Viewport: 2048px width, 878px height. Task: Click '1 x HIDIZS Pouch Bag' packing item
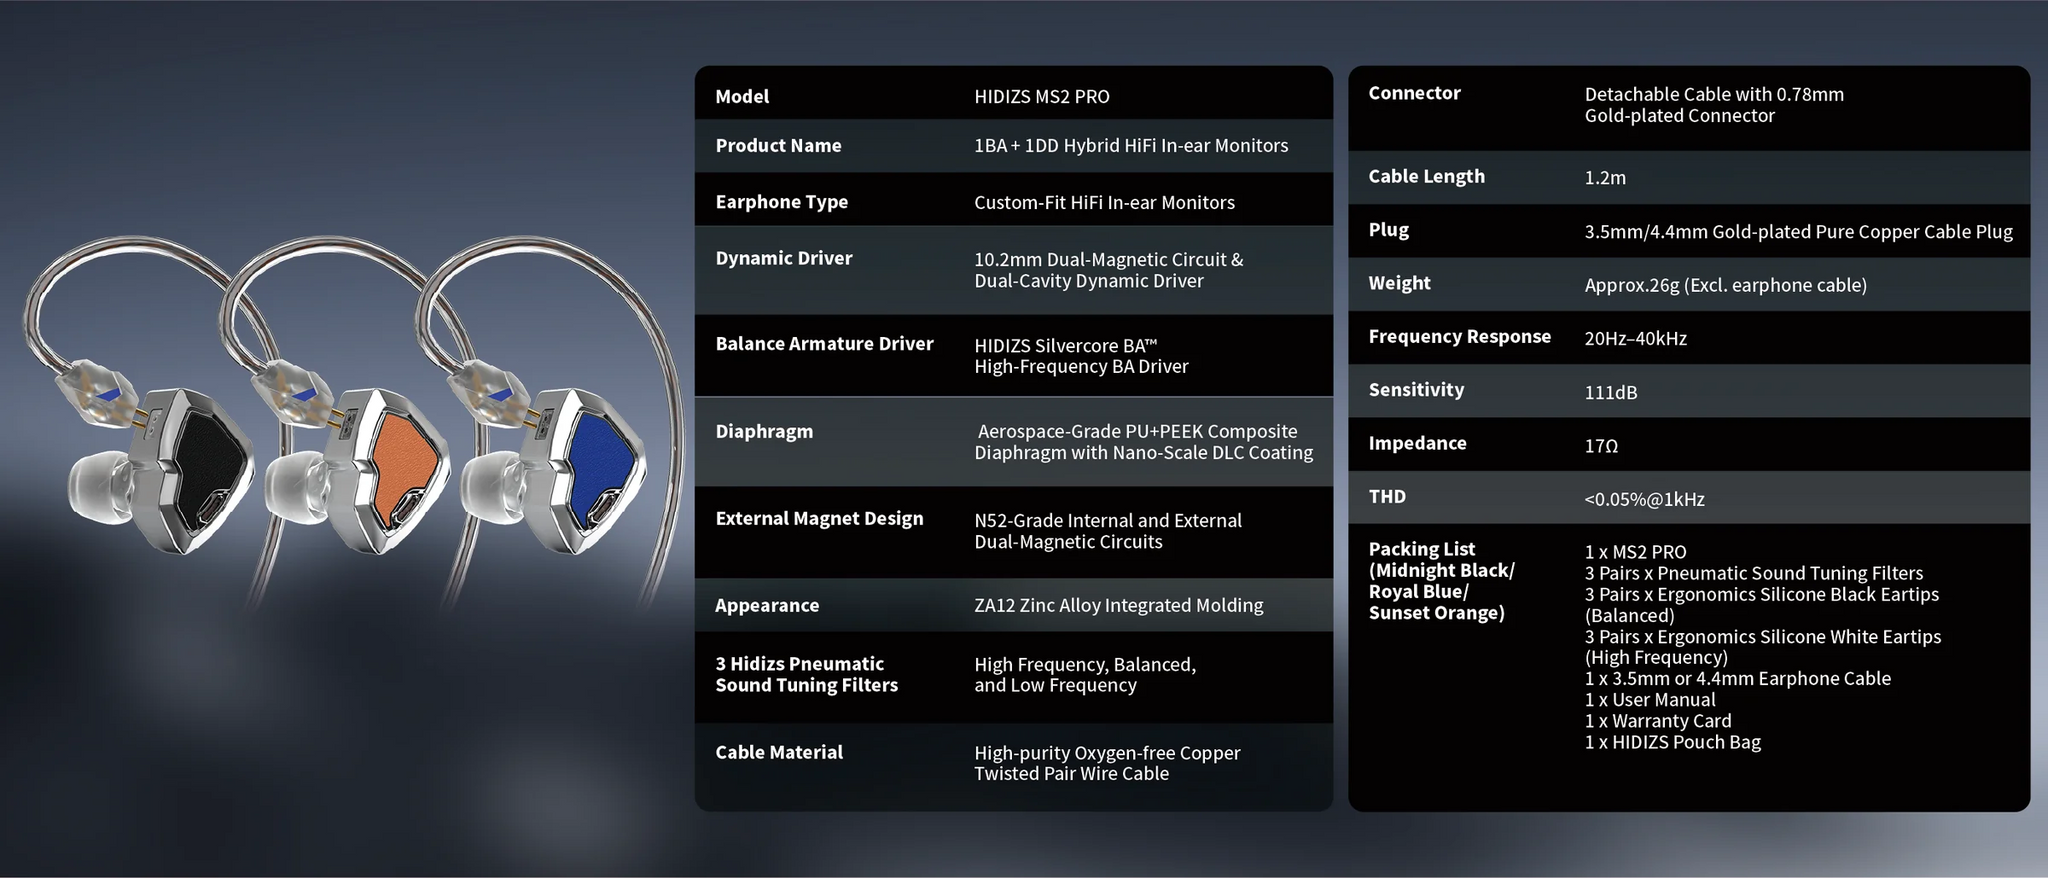tap(1672, 743)
